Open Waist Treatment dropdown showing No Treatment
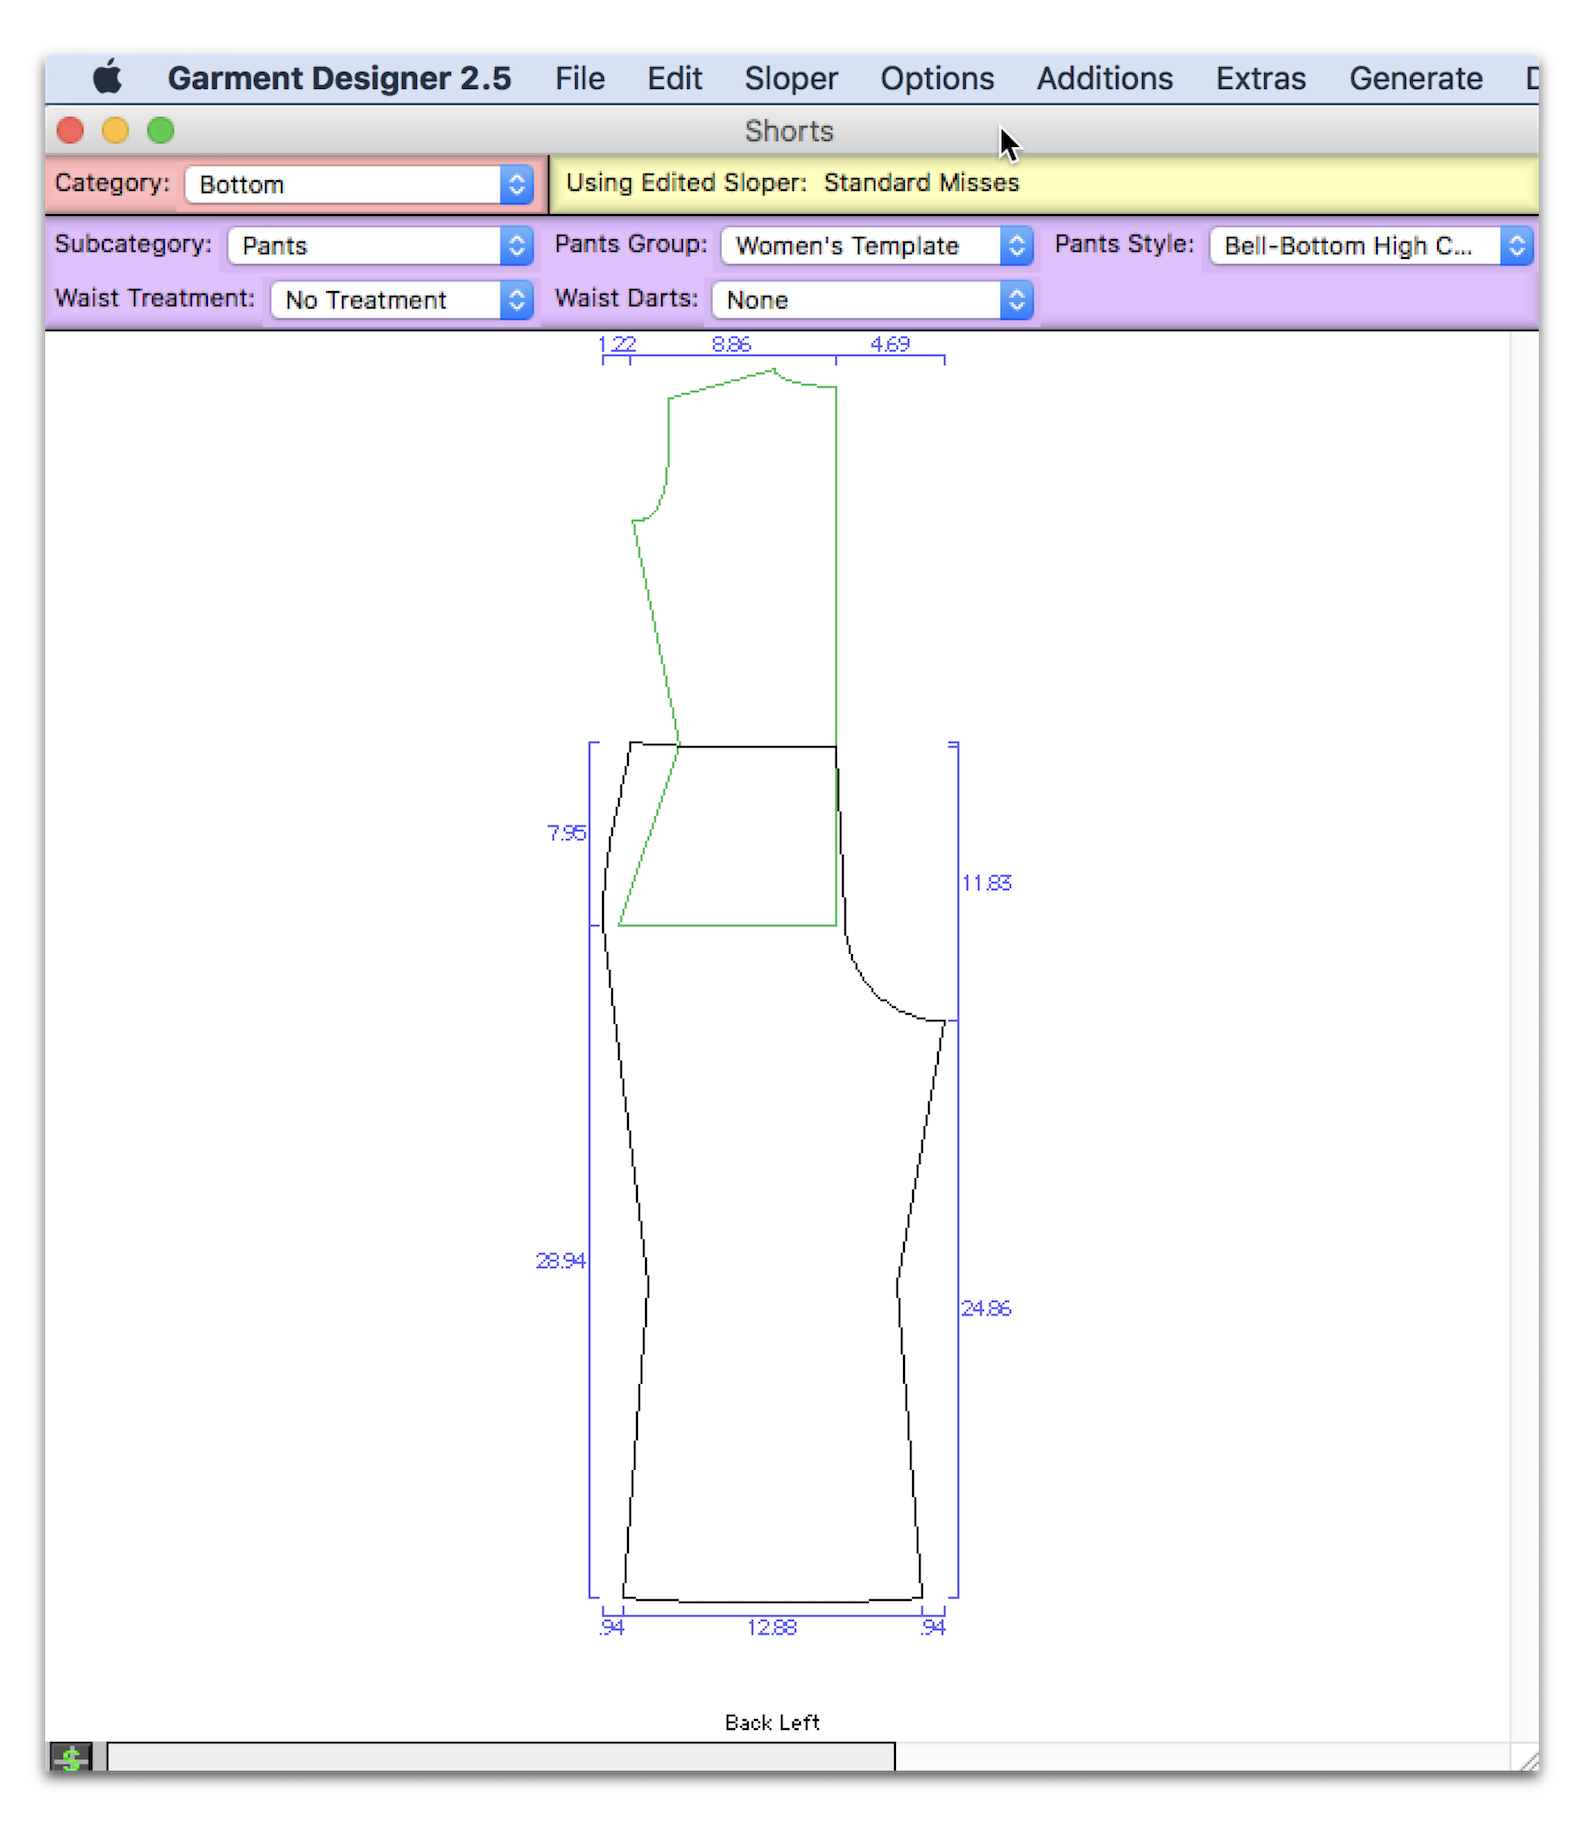Viewport: 1584px width, 1823px height. point(402,300)
